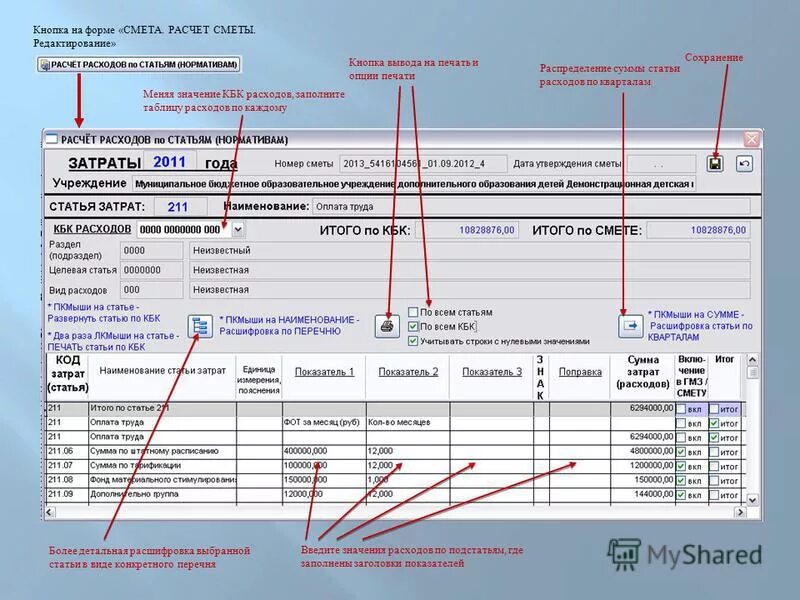Close the РАСЧЁТ РАСХОДОВ по СТАТЬЯМ window
800x600 pixels.
tap(752, 139)
